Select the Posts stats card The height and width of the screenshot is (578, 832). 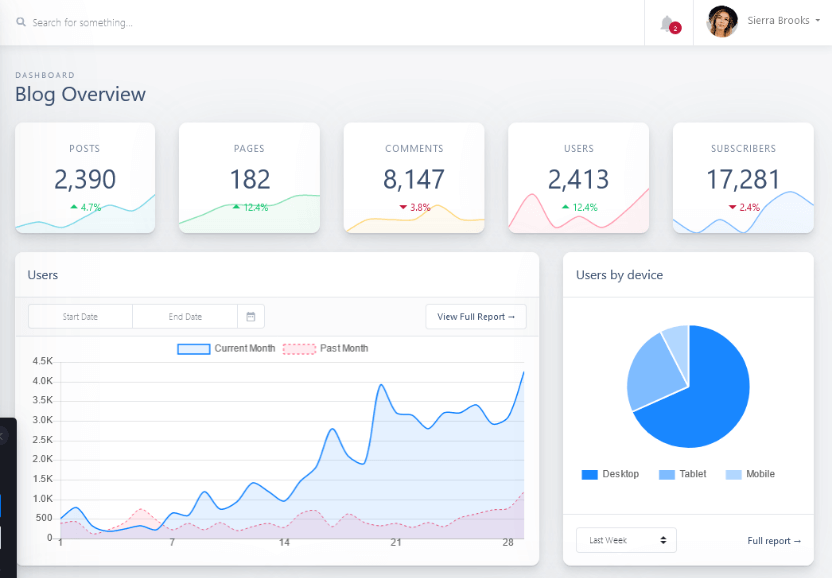pyautogui.click(x=85, y=178)
